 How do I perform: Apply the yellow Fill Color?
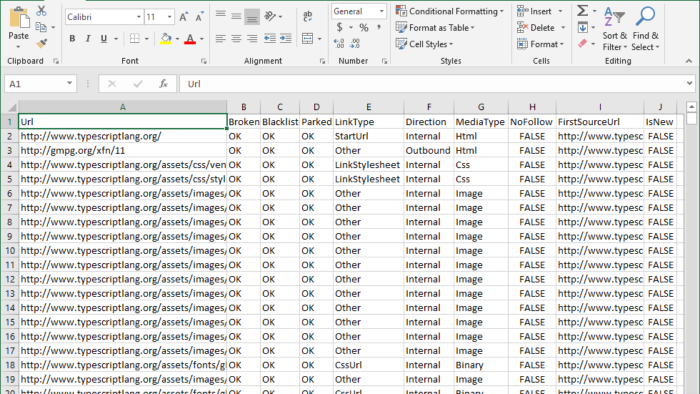coord(166,39)
